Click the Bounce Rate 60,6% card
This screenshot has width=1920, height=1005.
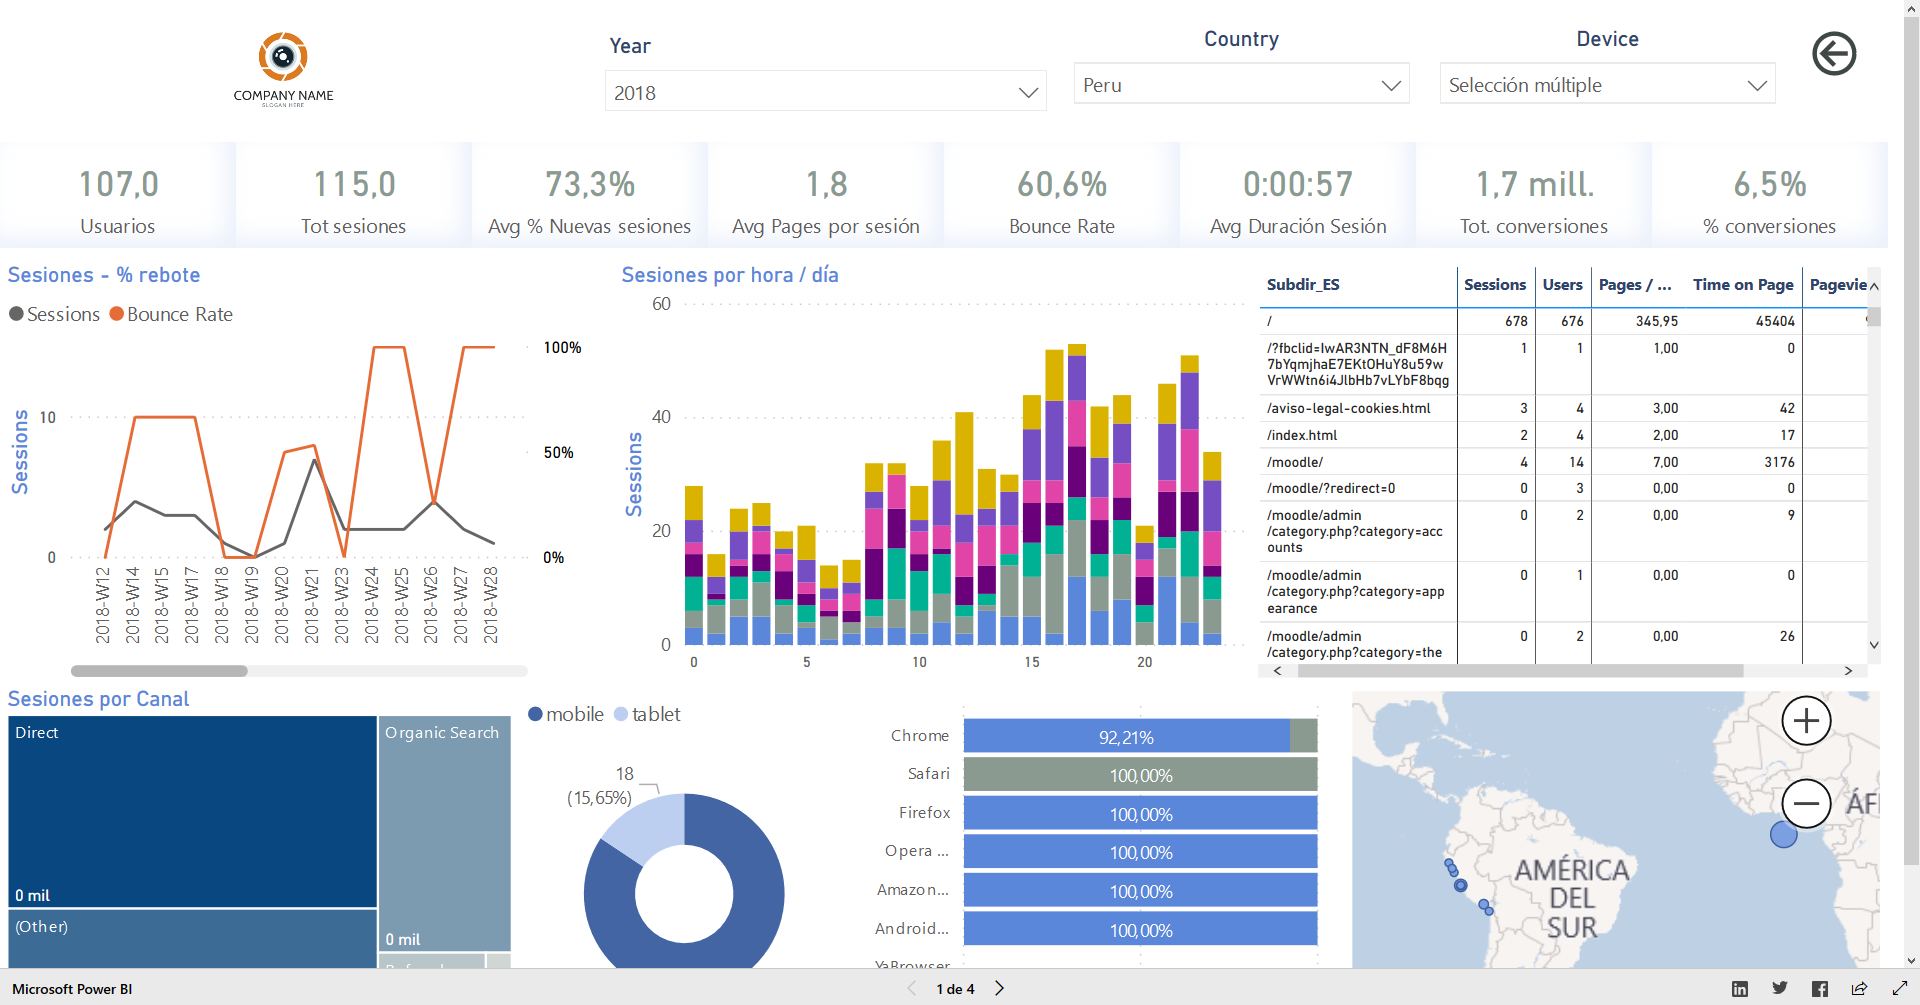[1062, 195]
